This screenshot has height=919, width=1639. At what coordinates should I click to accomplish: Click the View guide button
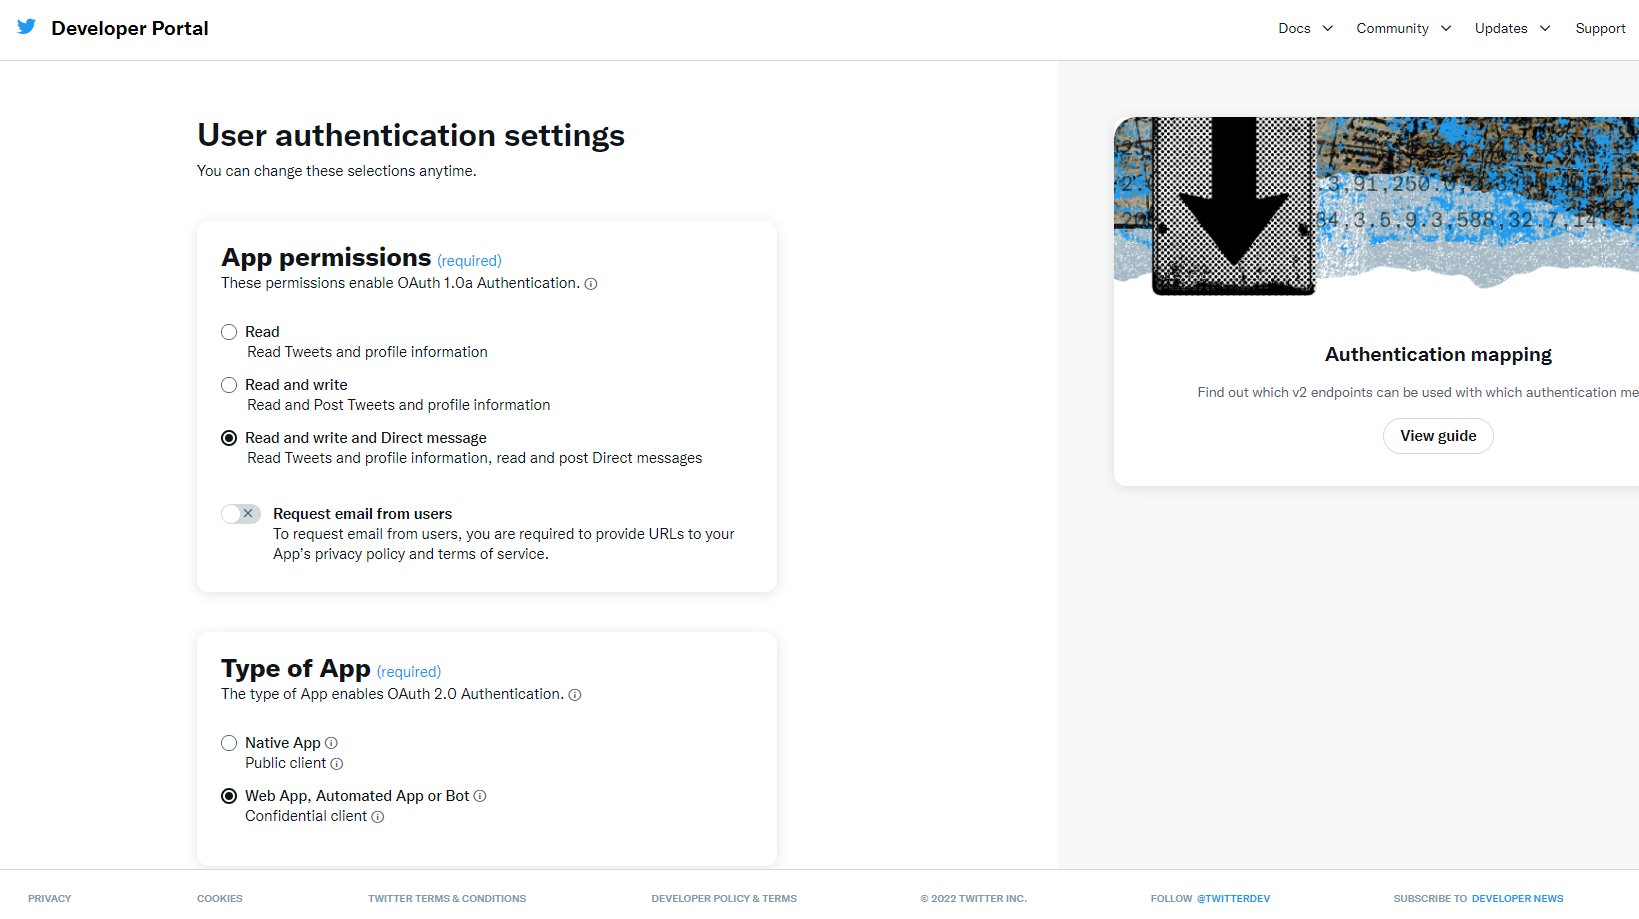click(x=1438, y=436)
